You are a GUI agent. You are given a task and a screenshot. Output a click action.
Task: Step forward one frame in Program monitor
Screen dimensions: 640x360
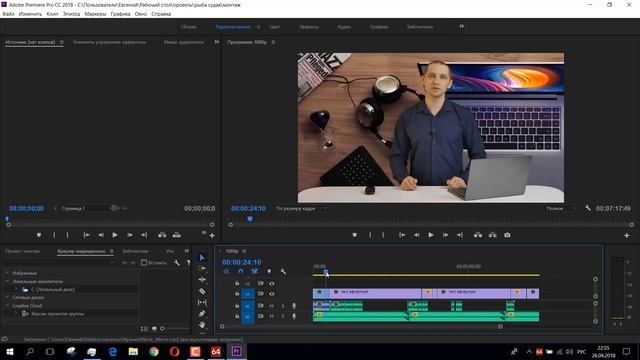pyautogui.click(x=445, y=235)
